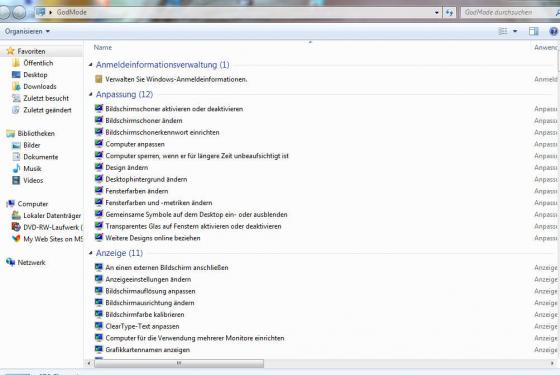Open the Videos library icon
The image size is (560, 375).
[x=16, y=180]
